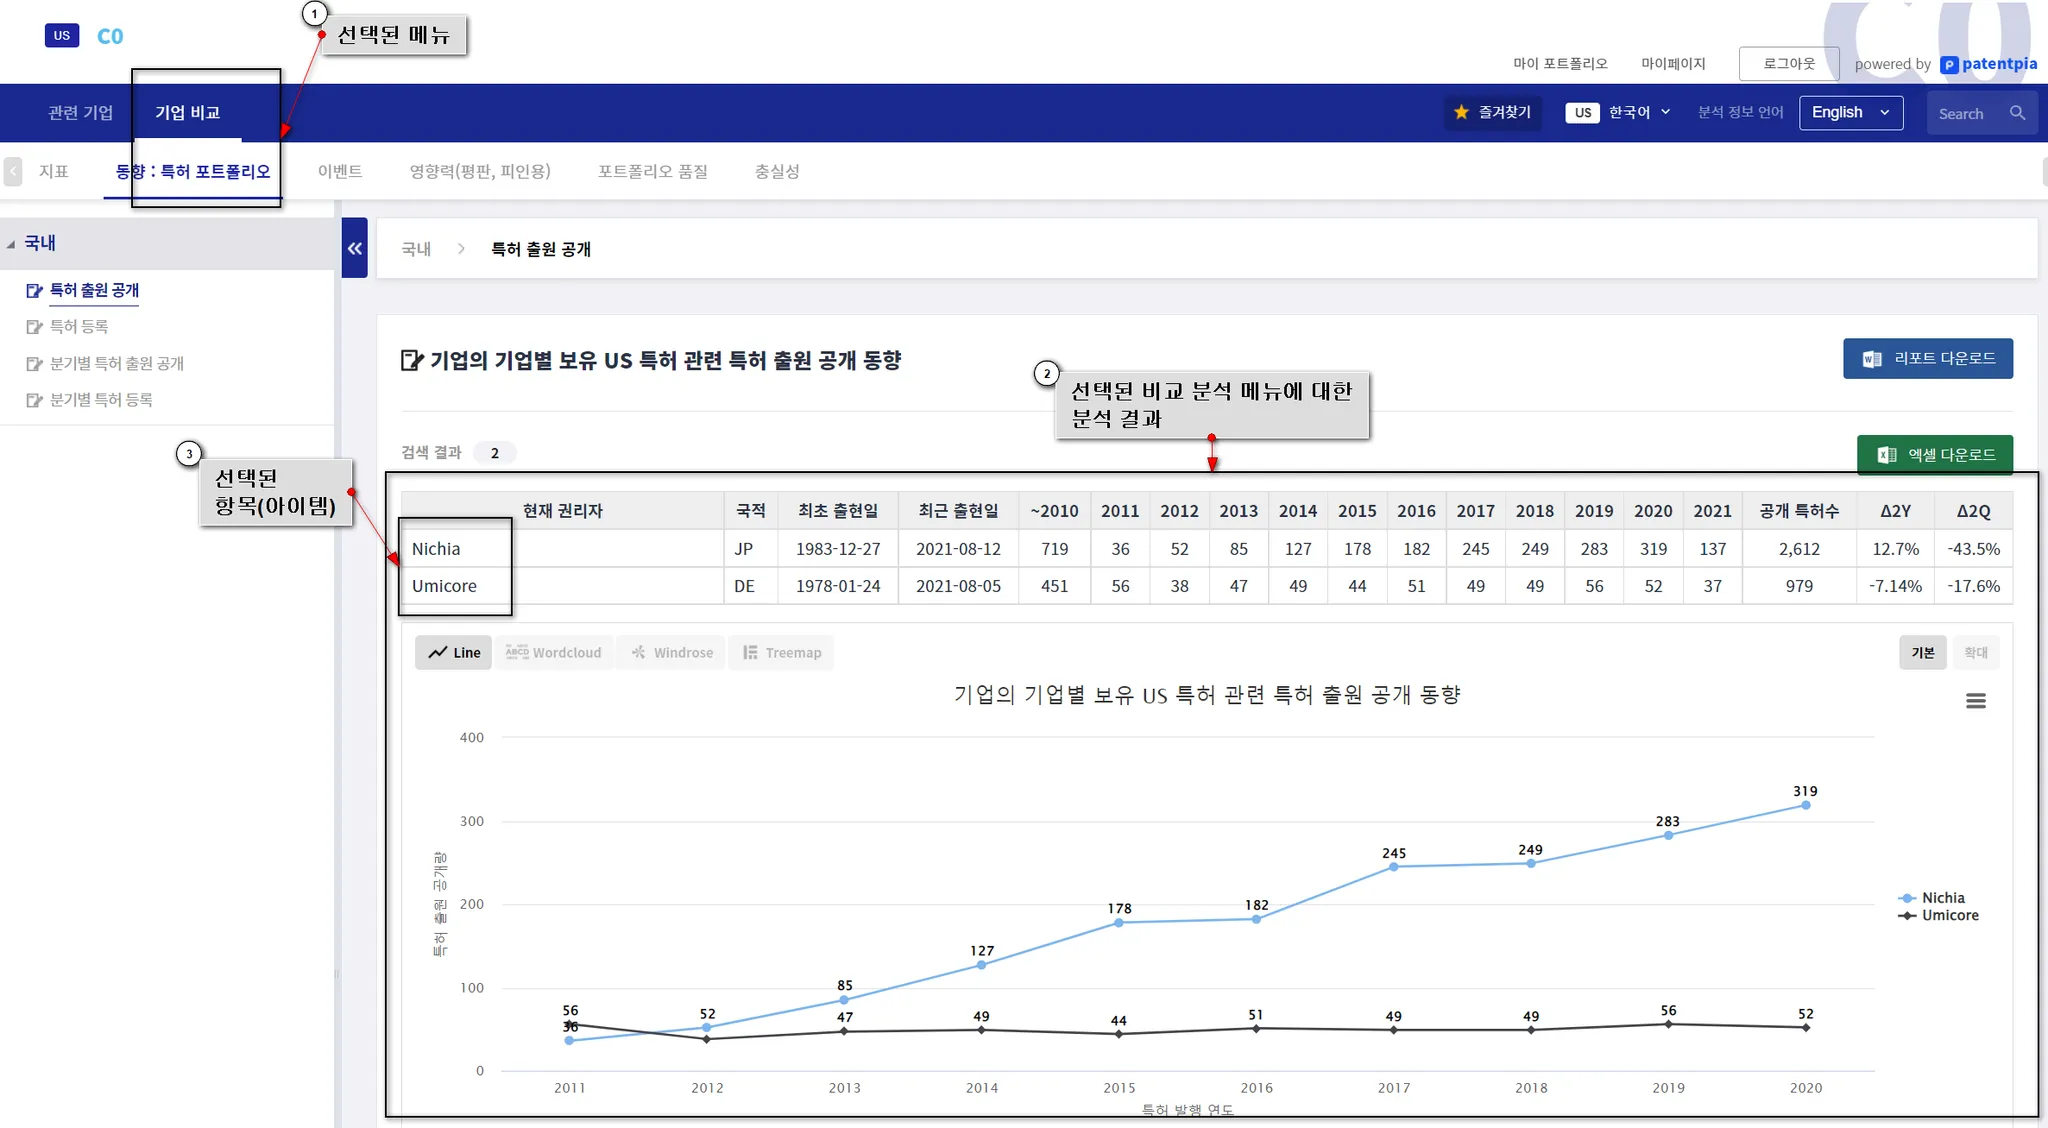Open 분기별 특허 등록 sidebar link
Viewport: 2048px width, 1128px height.
(x=101, y=400)
